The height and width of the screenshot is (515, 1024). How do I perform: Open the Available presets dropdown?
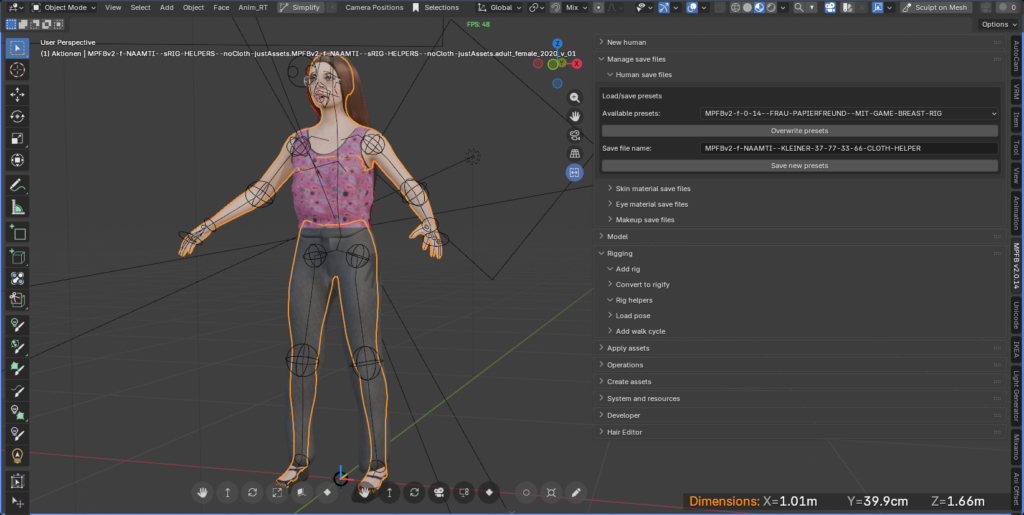(849, 114)
